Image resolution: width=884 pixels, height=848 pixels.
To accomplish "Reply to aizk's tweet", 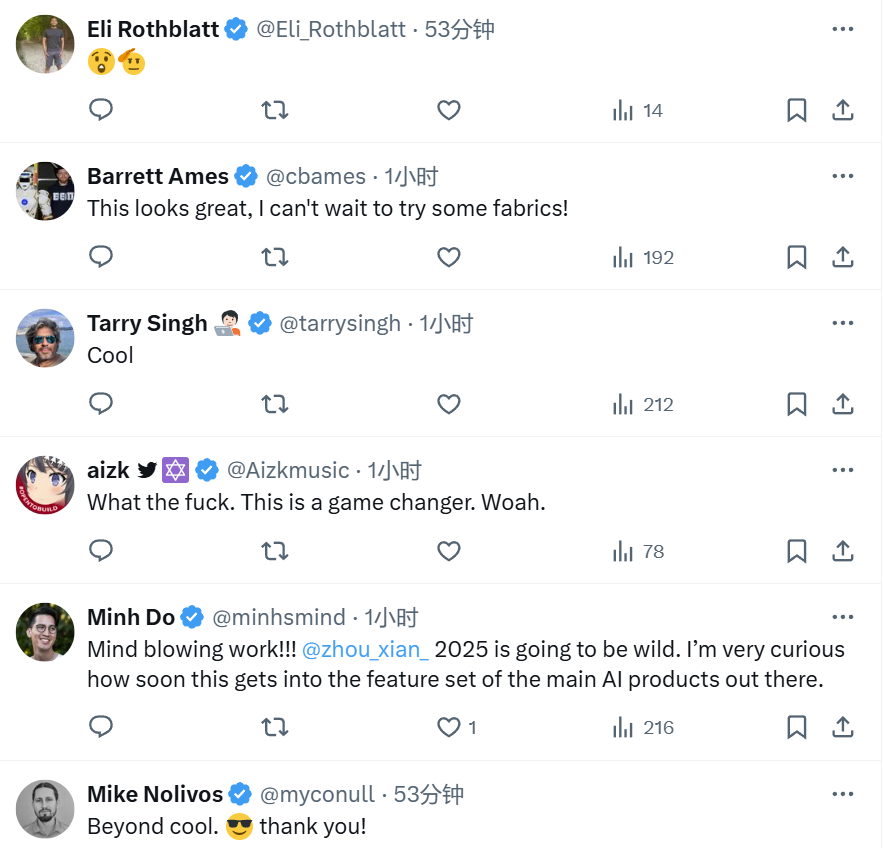I will point(101,551).
